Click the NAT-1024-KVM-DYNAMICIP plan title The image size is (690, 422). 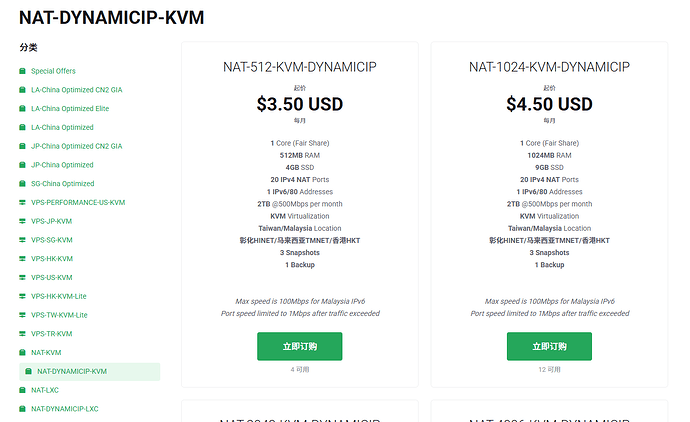pyautogui.click(x=549, y=67)
